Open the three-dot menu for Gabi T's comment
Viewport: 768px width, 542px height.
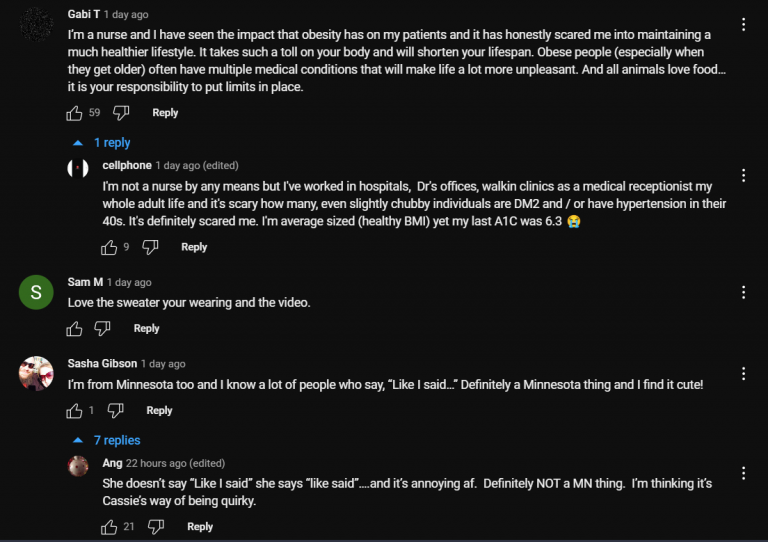point(744,24)
